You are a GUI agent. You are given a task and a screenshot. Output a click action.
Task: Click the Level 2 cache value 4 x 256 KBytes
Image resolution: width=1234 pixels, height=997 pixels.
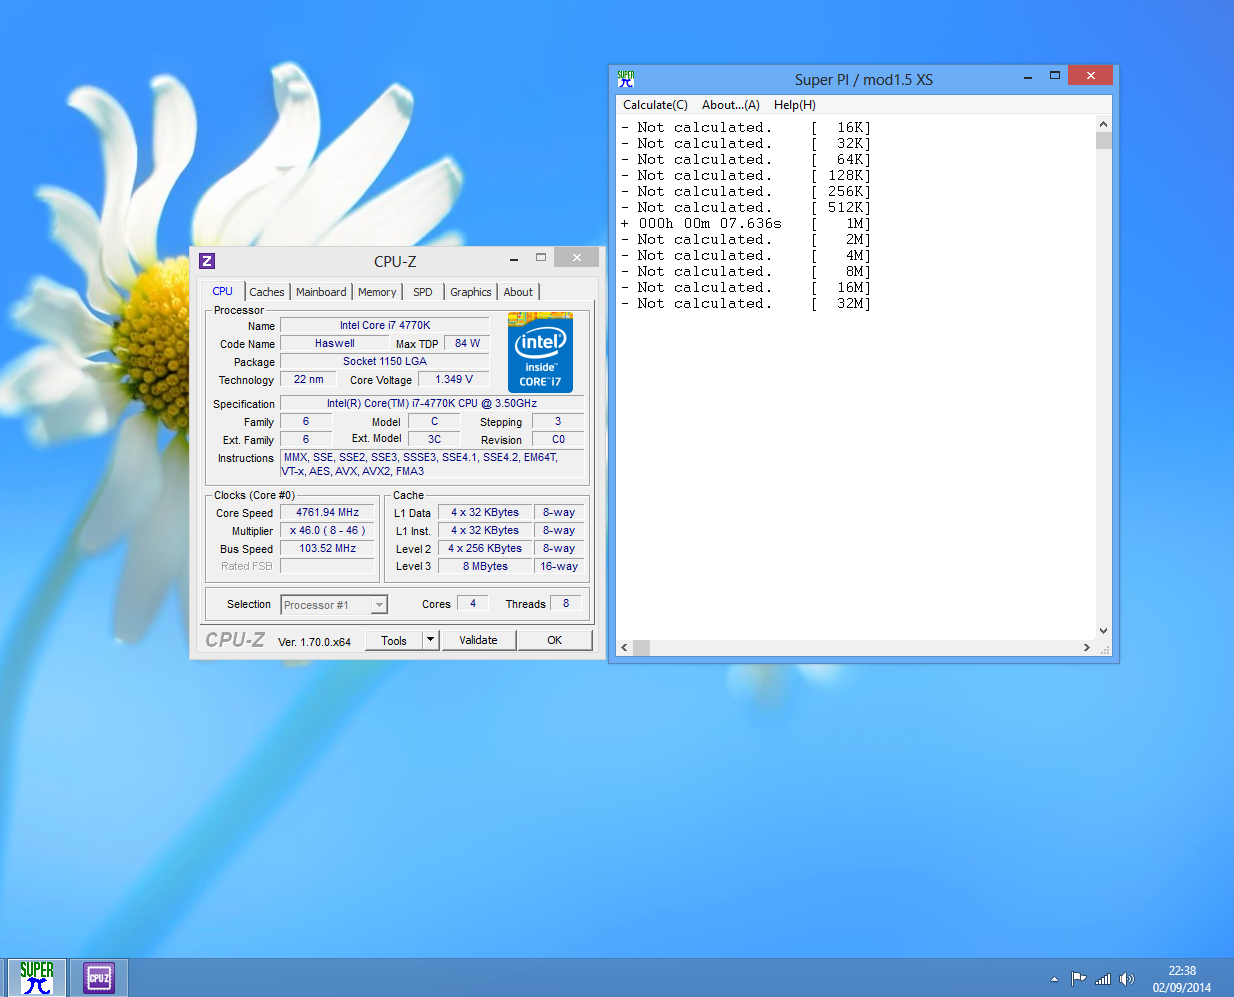pyautogui.click(x=485, y=548)
